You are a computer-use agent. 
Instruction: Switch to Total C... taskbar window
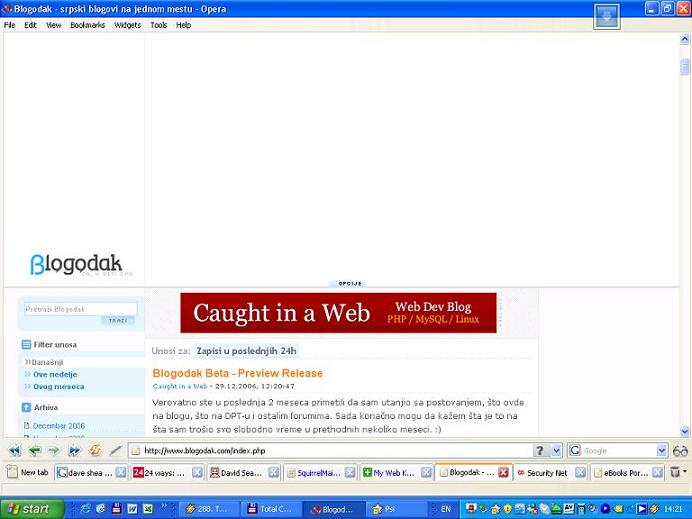(270, 509)
